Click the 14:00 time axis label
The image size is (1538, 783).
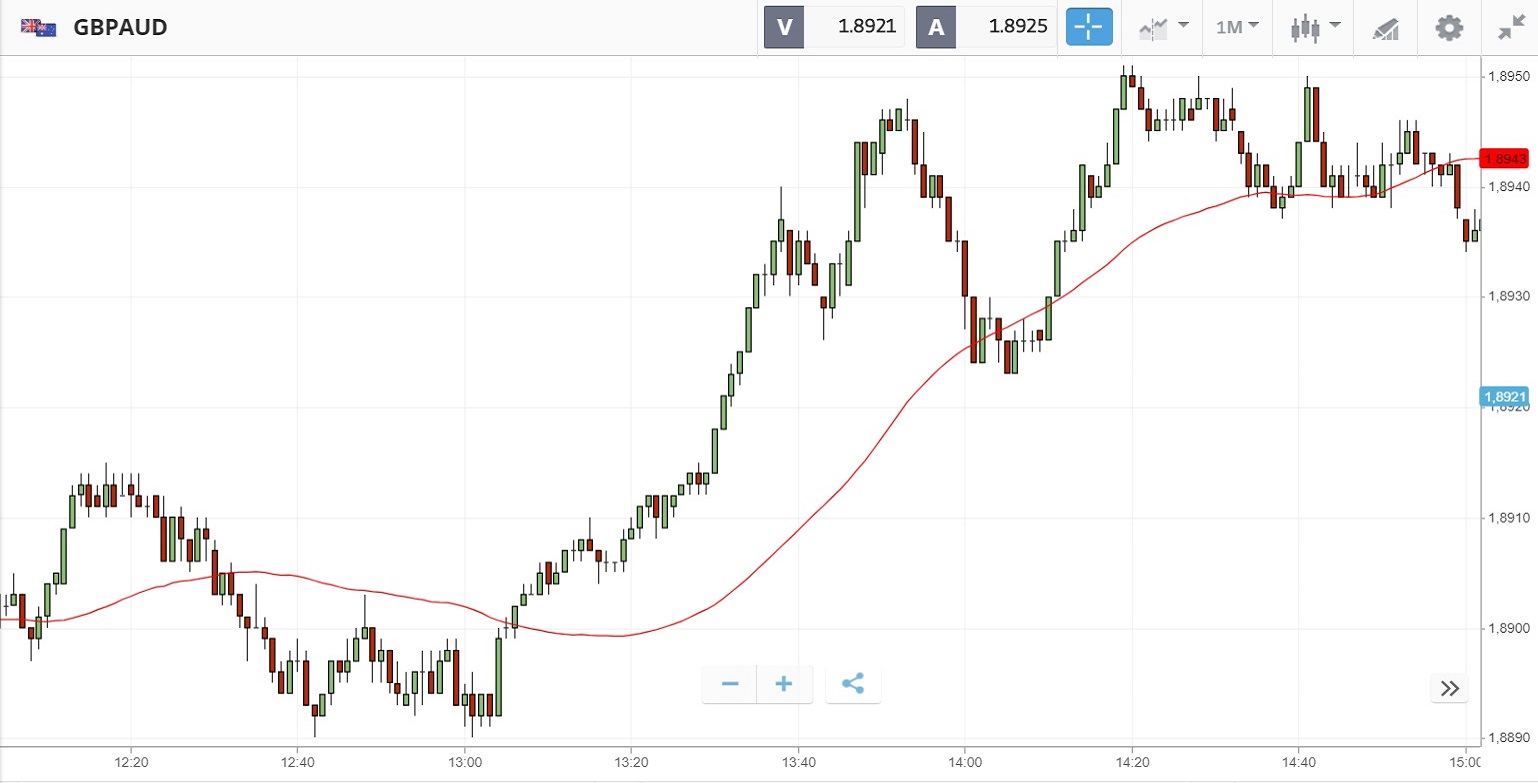pos(964,760)
